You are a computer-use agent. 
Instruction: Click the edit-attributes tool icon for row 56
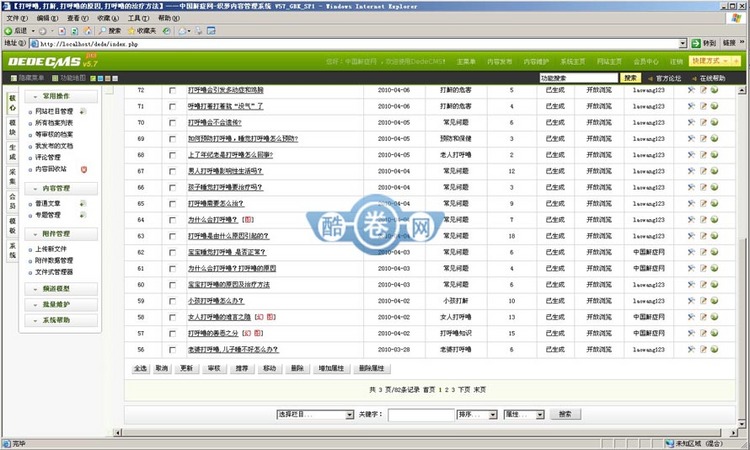click(x=691, y=350)
